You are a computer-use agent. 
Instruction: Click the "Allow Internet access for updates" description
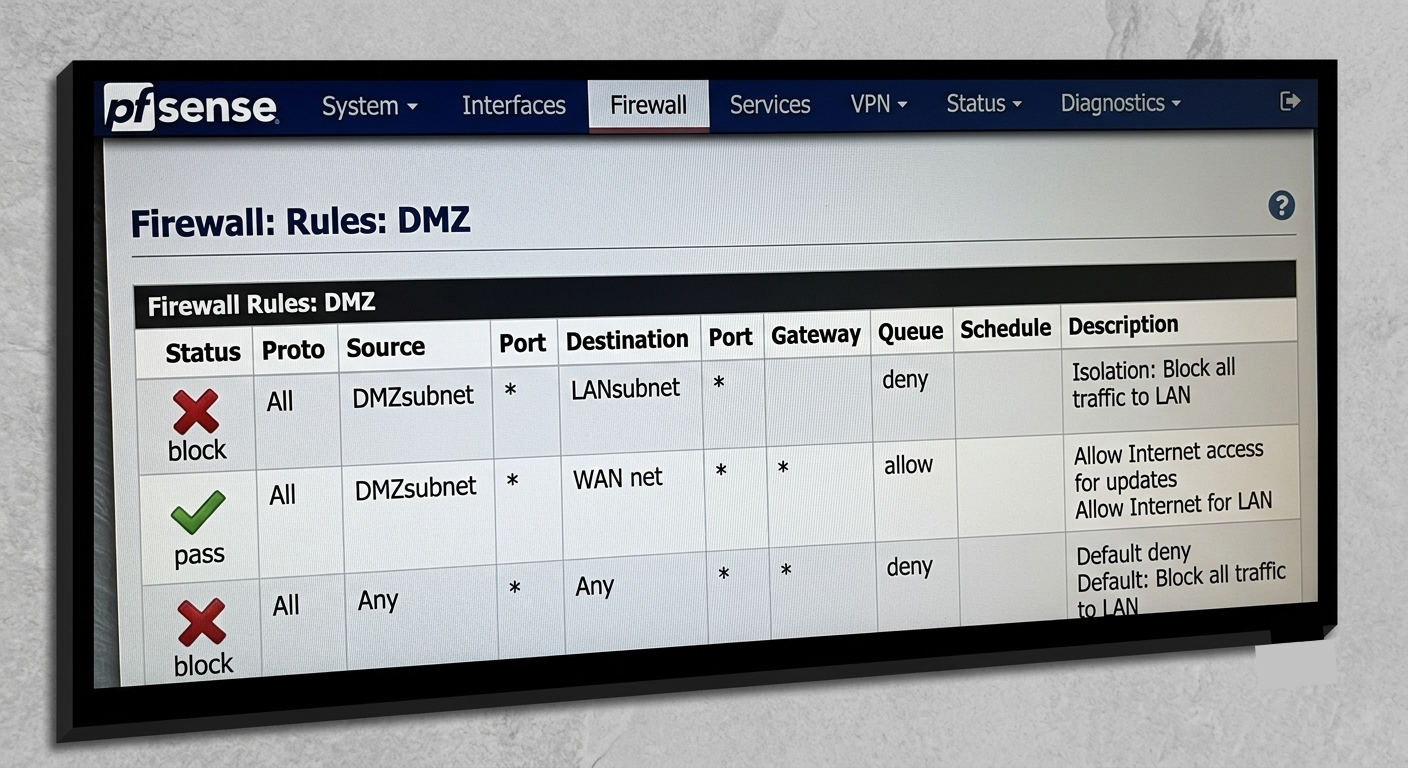coord(1169,466)
